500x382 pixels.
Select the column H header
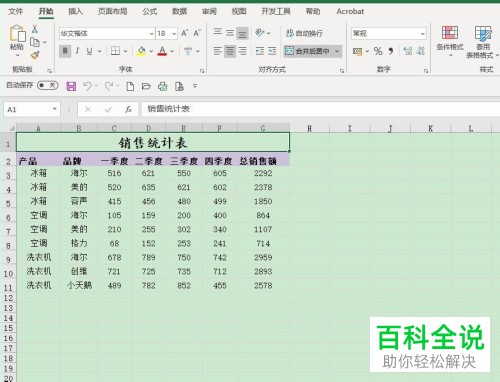pos(310,128)
